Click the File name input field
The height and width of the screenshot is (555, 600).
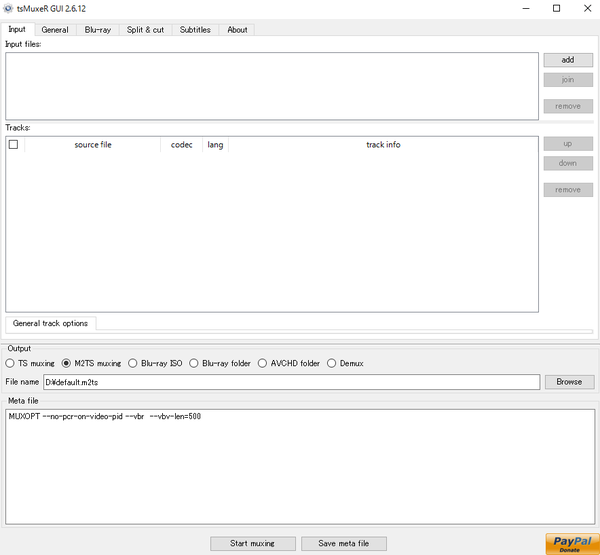pyautogui.click(x=292, y=382)
